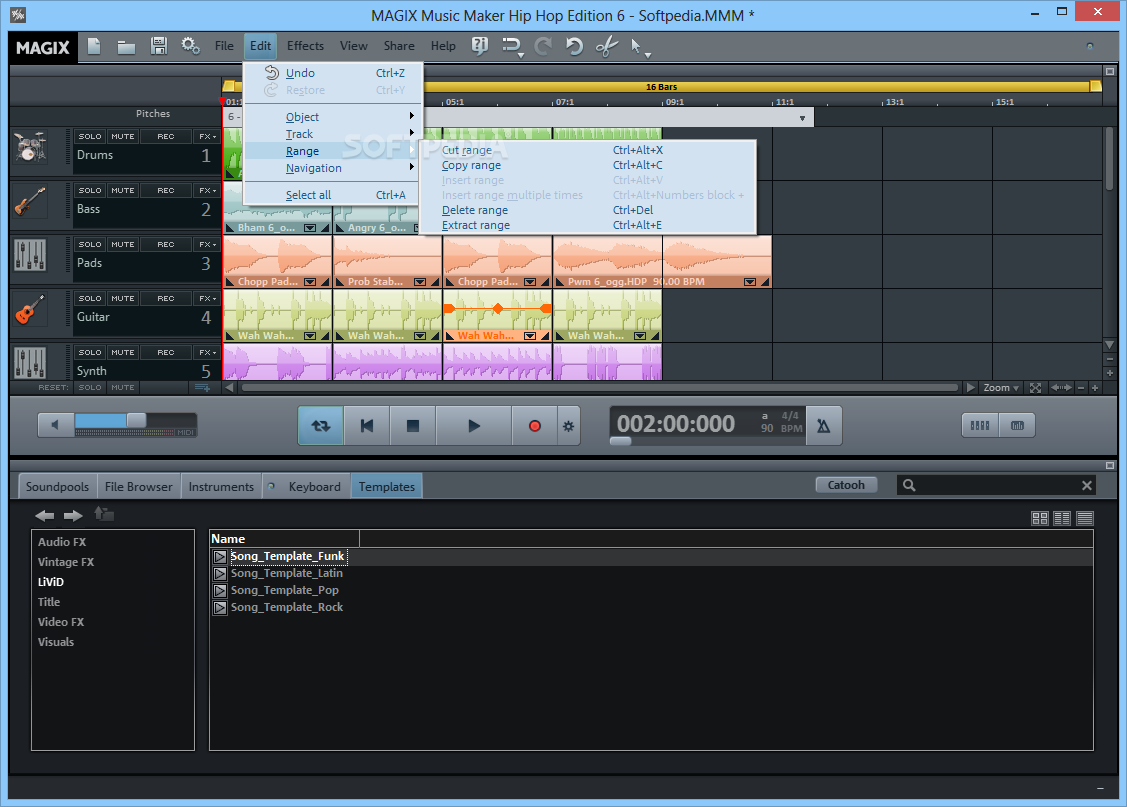Go up one folder level icon

pyautogui.click(x=104, y=514)
